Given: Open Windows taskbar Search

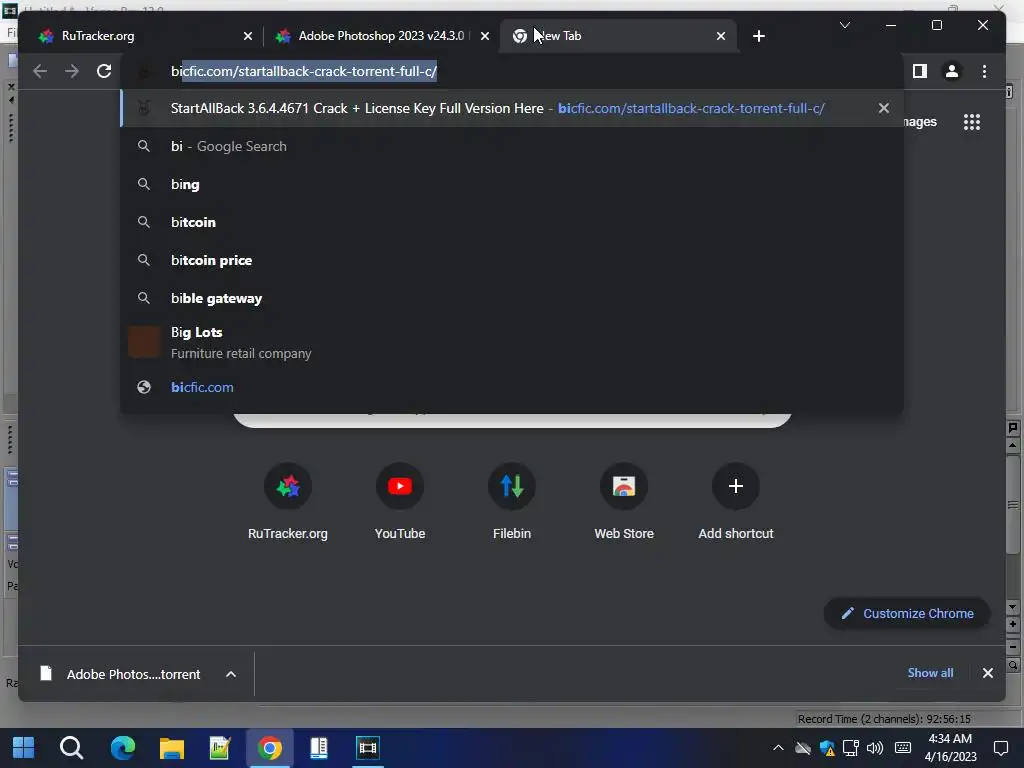Looking at the screenshot, I should (x=71, y=748).
